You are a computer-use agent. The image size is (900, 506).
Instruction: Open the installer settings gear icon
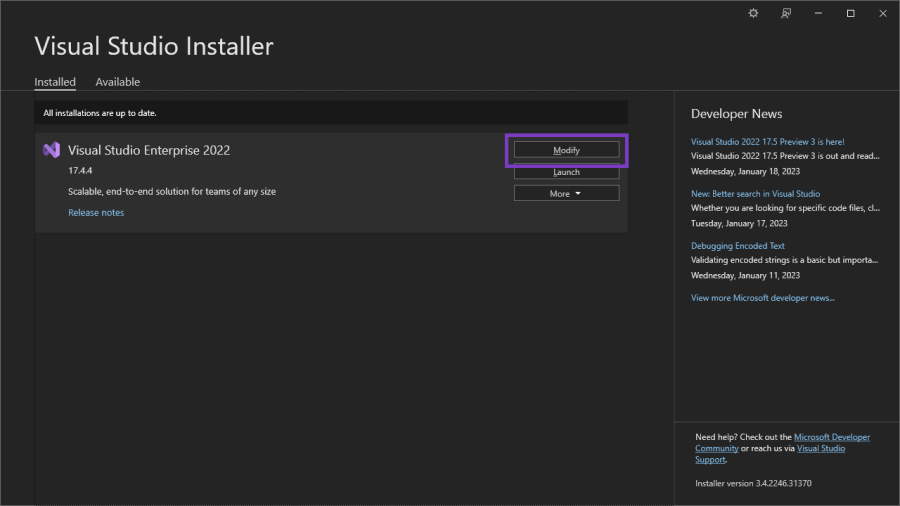pyautogui.click(x=753, y=13)
